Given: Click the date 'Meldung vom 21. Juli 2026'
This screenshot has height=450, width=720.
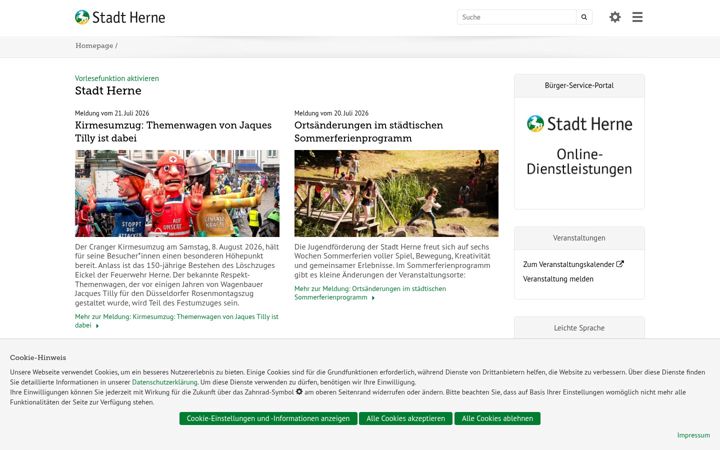Looking at the screenshot, I should [112, 113].
